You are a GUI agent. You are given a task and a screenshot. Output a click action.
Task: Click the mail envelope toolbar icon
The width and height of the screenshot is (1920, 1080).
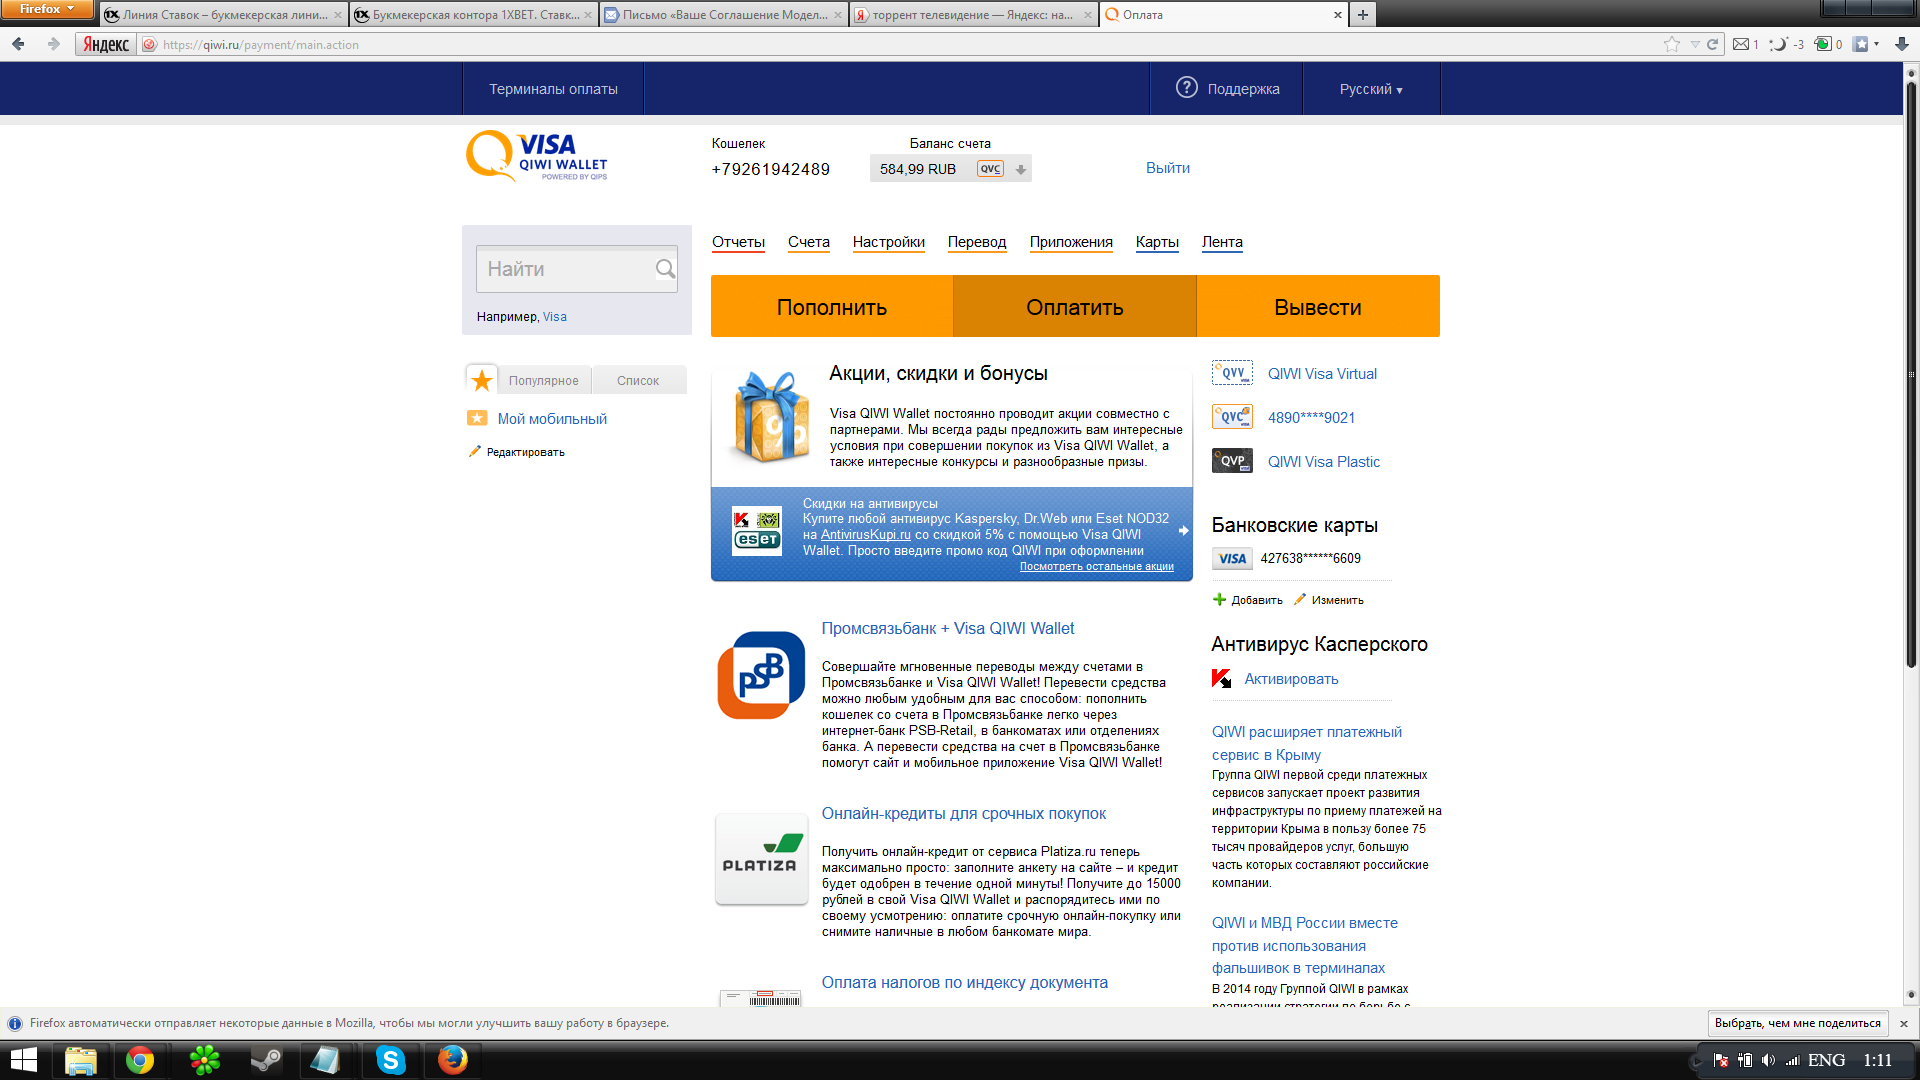pyautogui.click(x=1741, y=44)
